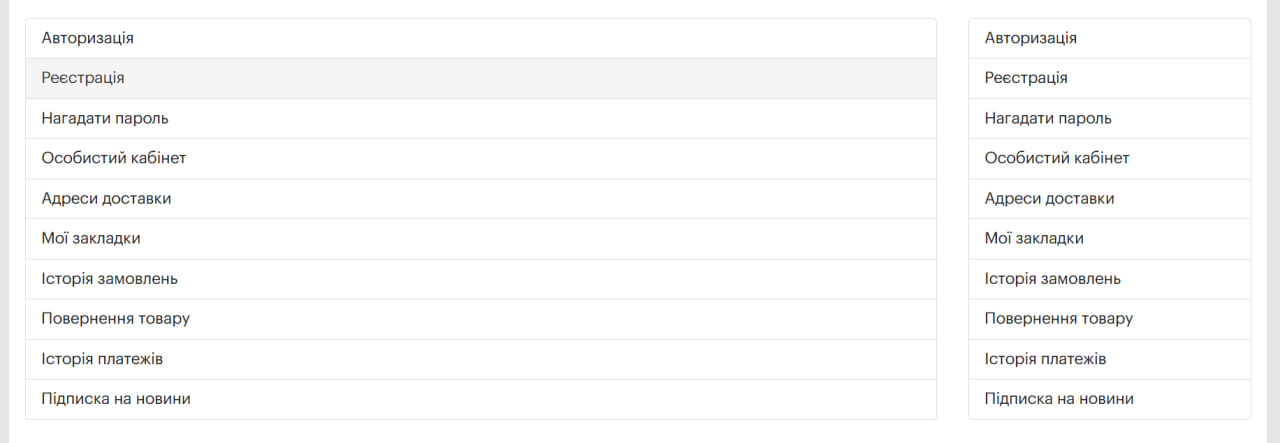This screenshot has height=443, width=1280.
Task: View Історія платежів in the right sidebar
Action: click(x=1045, y=359)
